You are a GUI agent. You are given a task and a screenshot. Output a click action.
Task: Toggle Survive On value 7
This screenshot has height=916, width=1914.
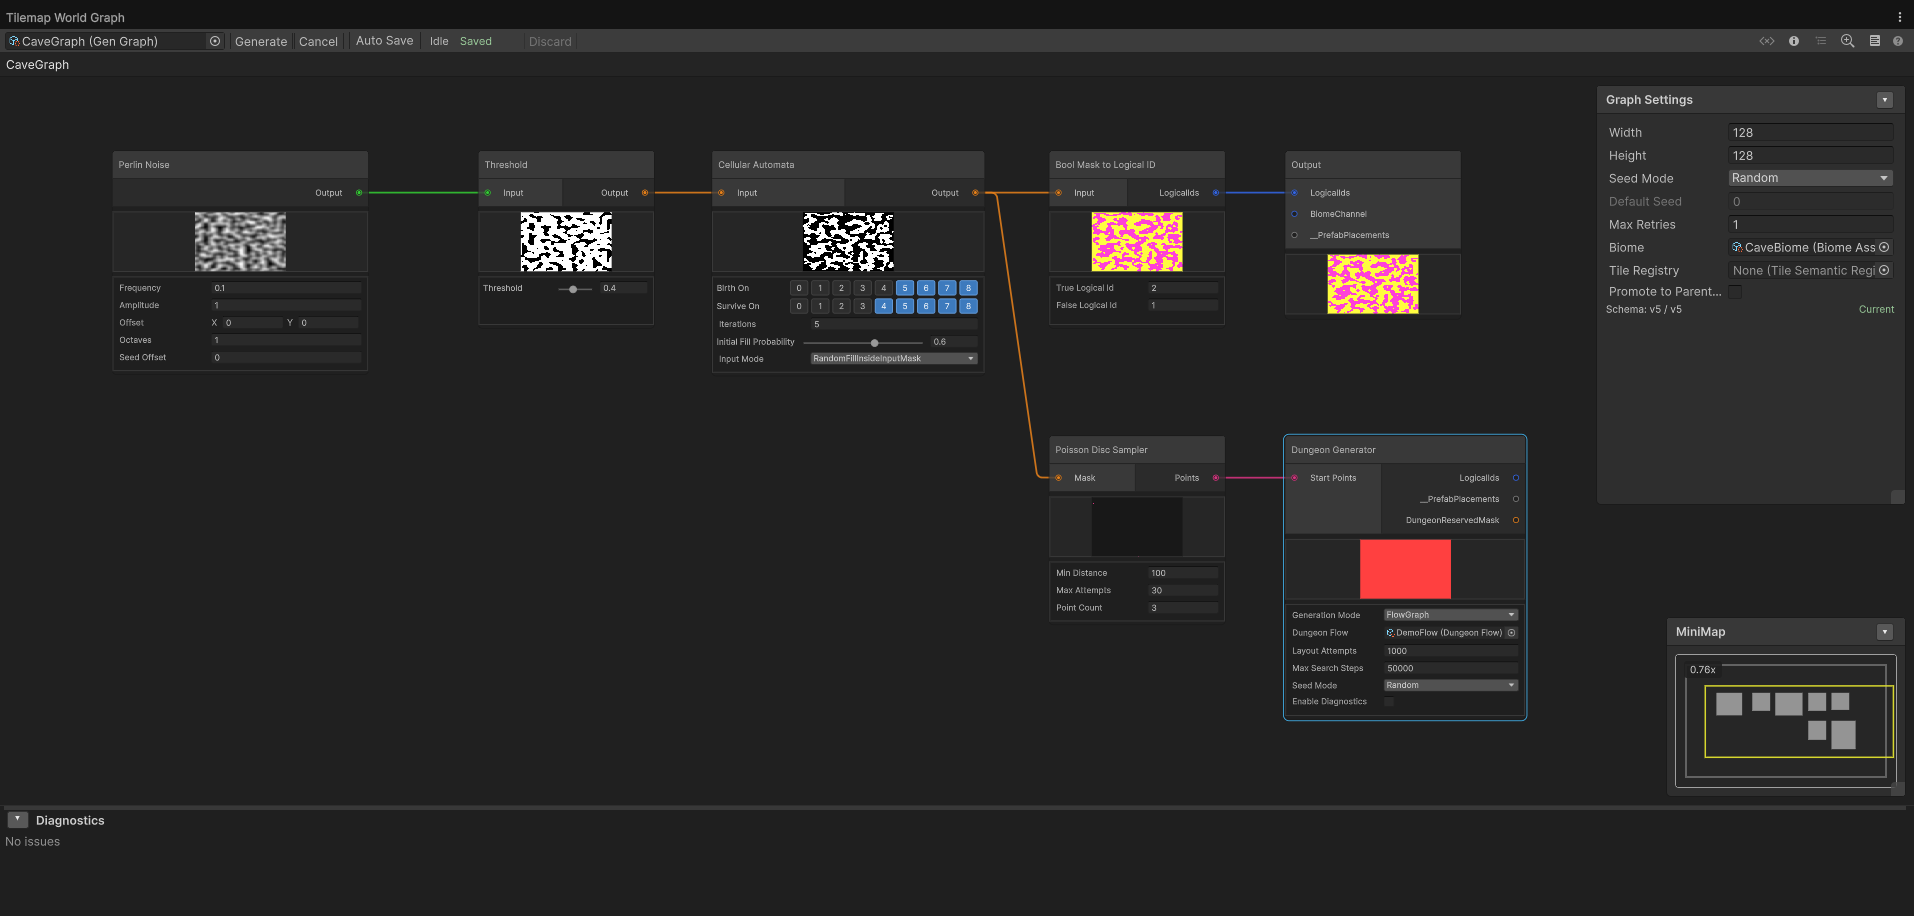[947, 306]
